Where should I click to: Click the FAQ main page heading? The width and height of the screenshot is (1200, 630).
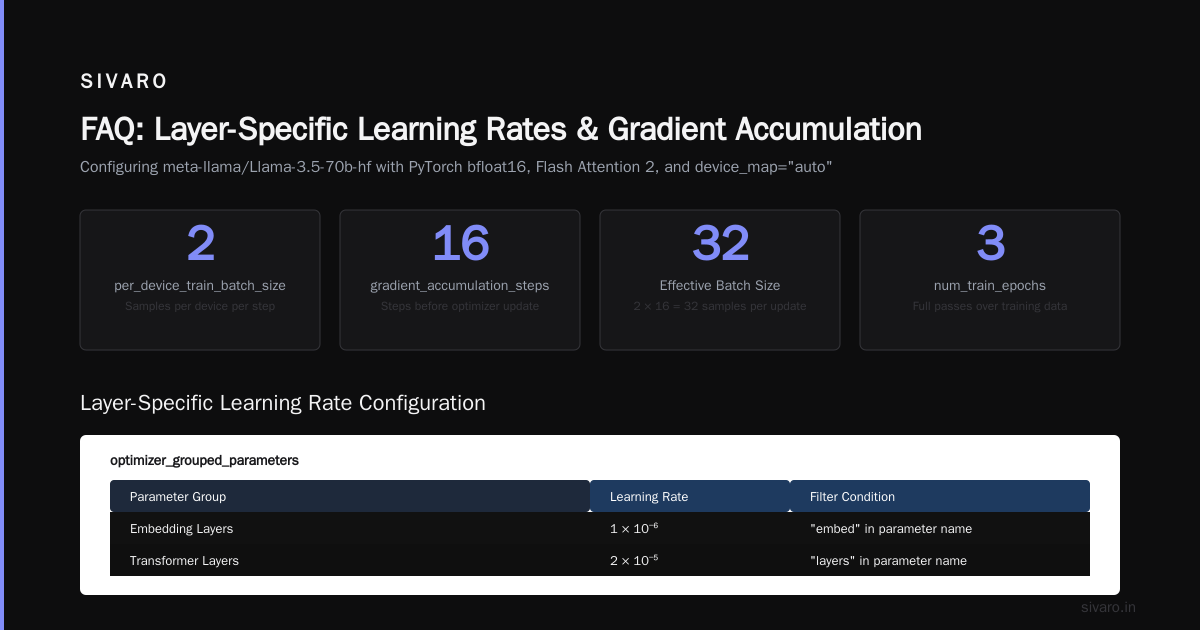[x=501, y=129]
